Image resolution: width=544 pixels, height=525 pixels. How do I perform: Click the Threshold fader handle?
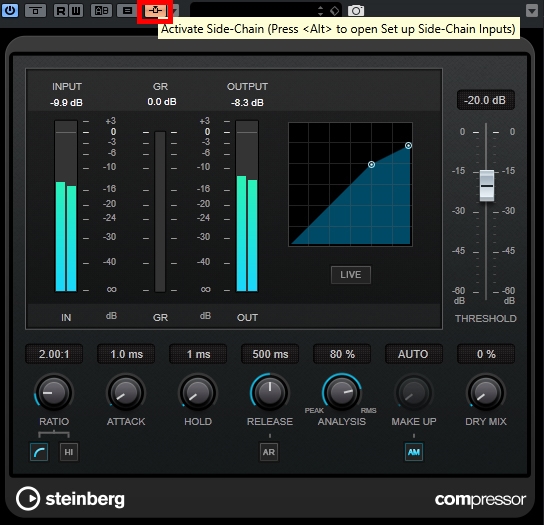[x=487, y=186]
